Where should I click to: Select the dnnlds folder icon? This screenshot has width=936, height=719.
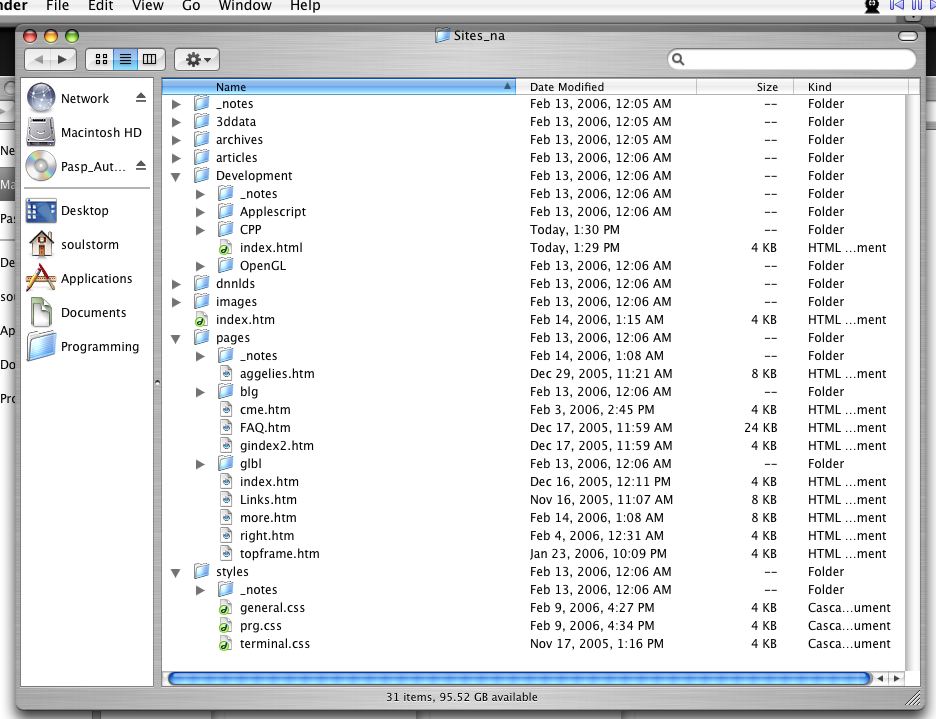coord(202,283)
